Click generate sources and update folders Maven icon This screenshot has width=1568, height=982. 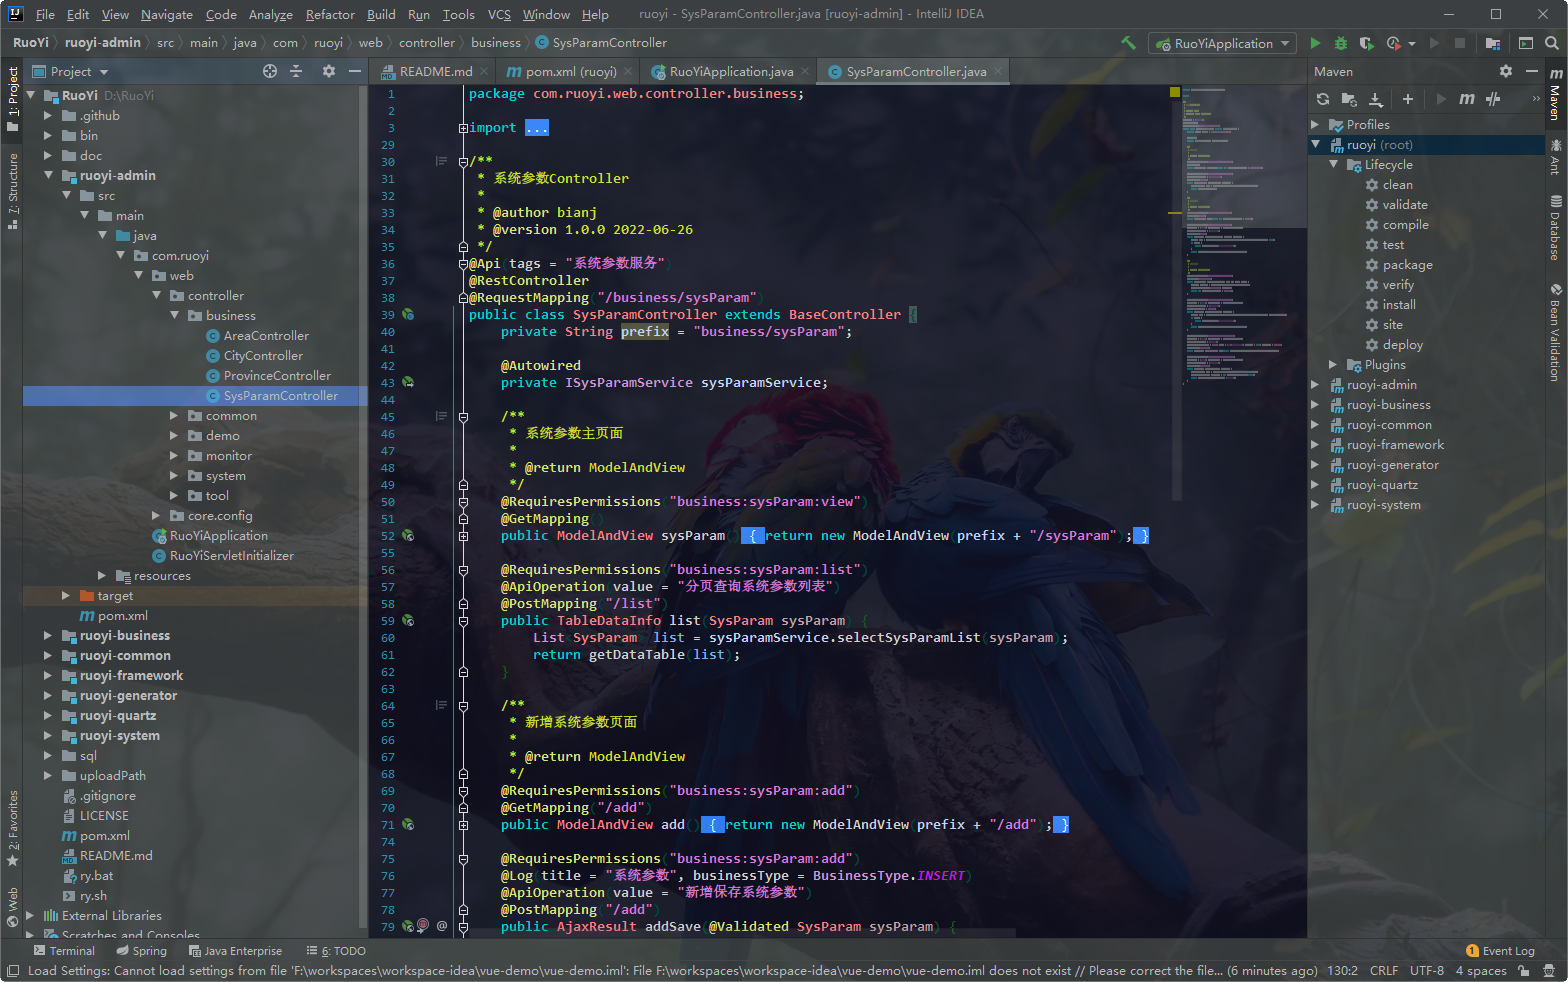coord(1349,98)
